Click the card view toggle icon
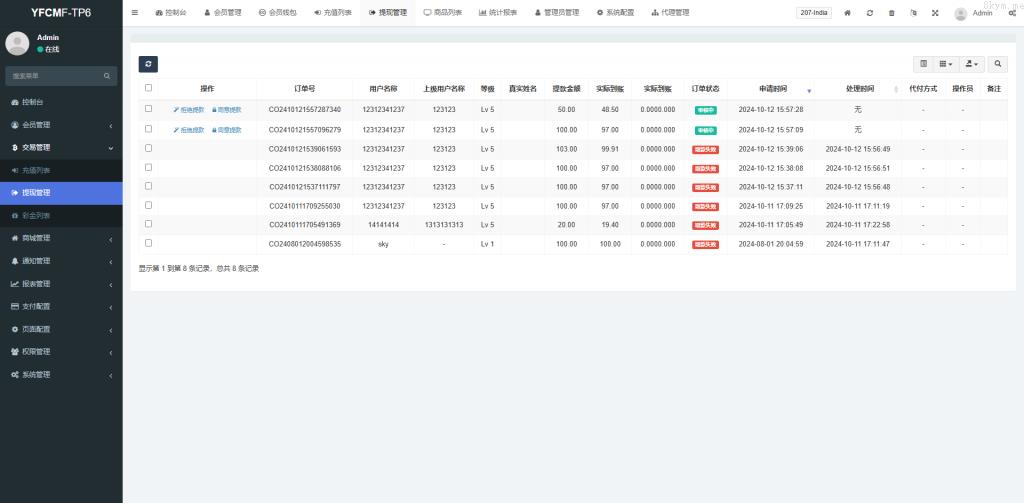 923,64
